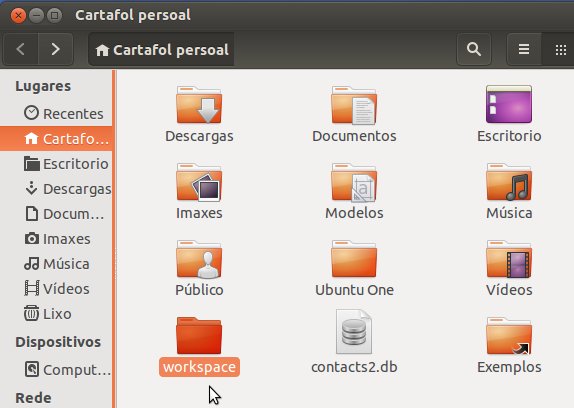
Task: Click the workspace folder name label
Action: (199, 367)
